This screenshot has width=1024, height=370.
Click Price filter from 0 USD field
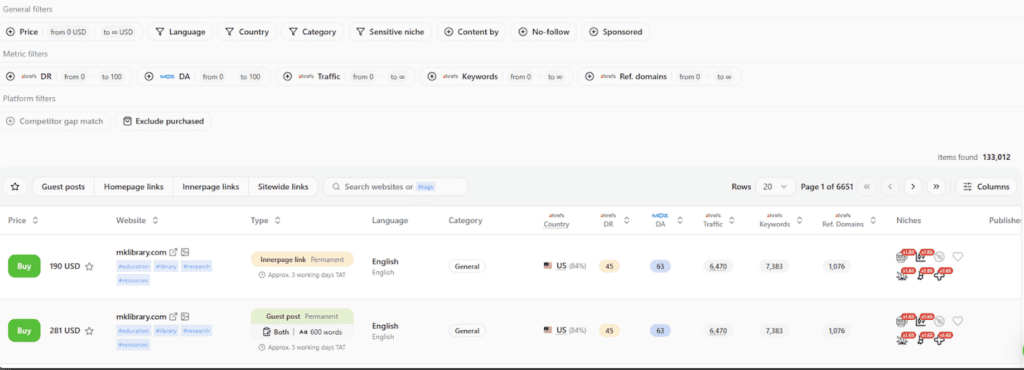pos(69,32)
